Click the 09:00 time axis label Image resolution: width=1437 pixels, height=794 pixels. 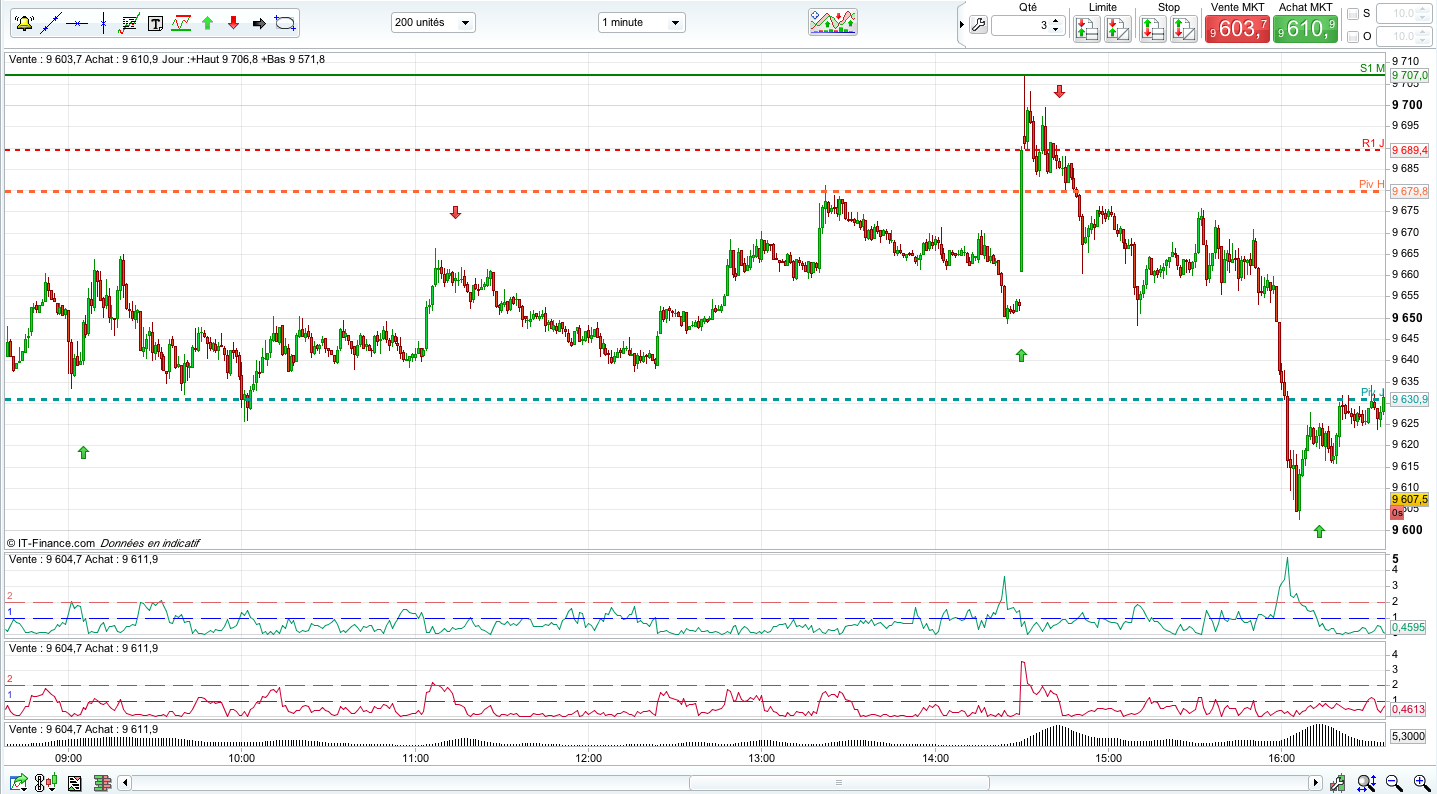pyautogui.click(x=68, y=758)
